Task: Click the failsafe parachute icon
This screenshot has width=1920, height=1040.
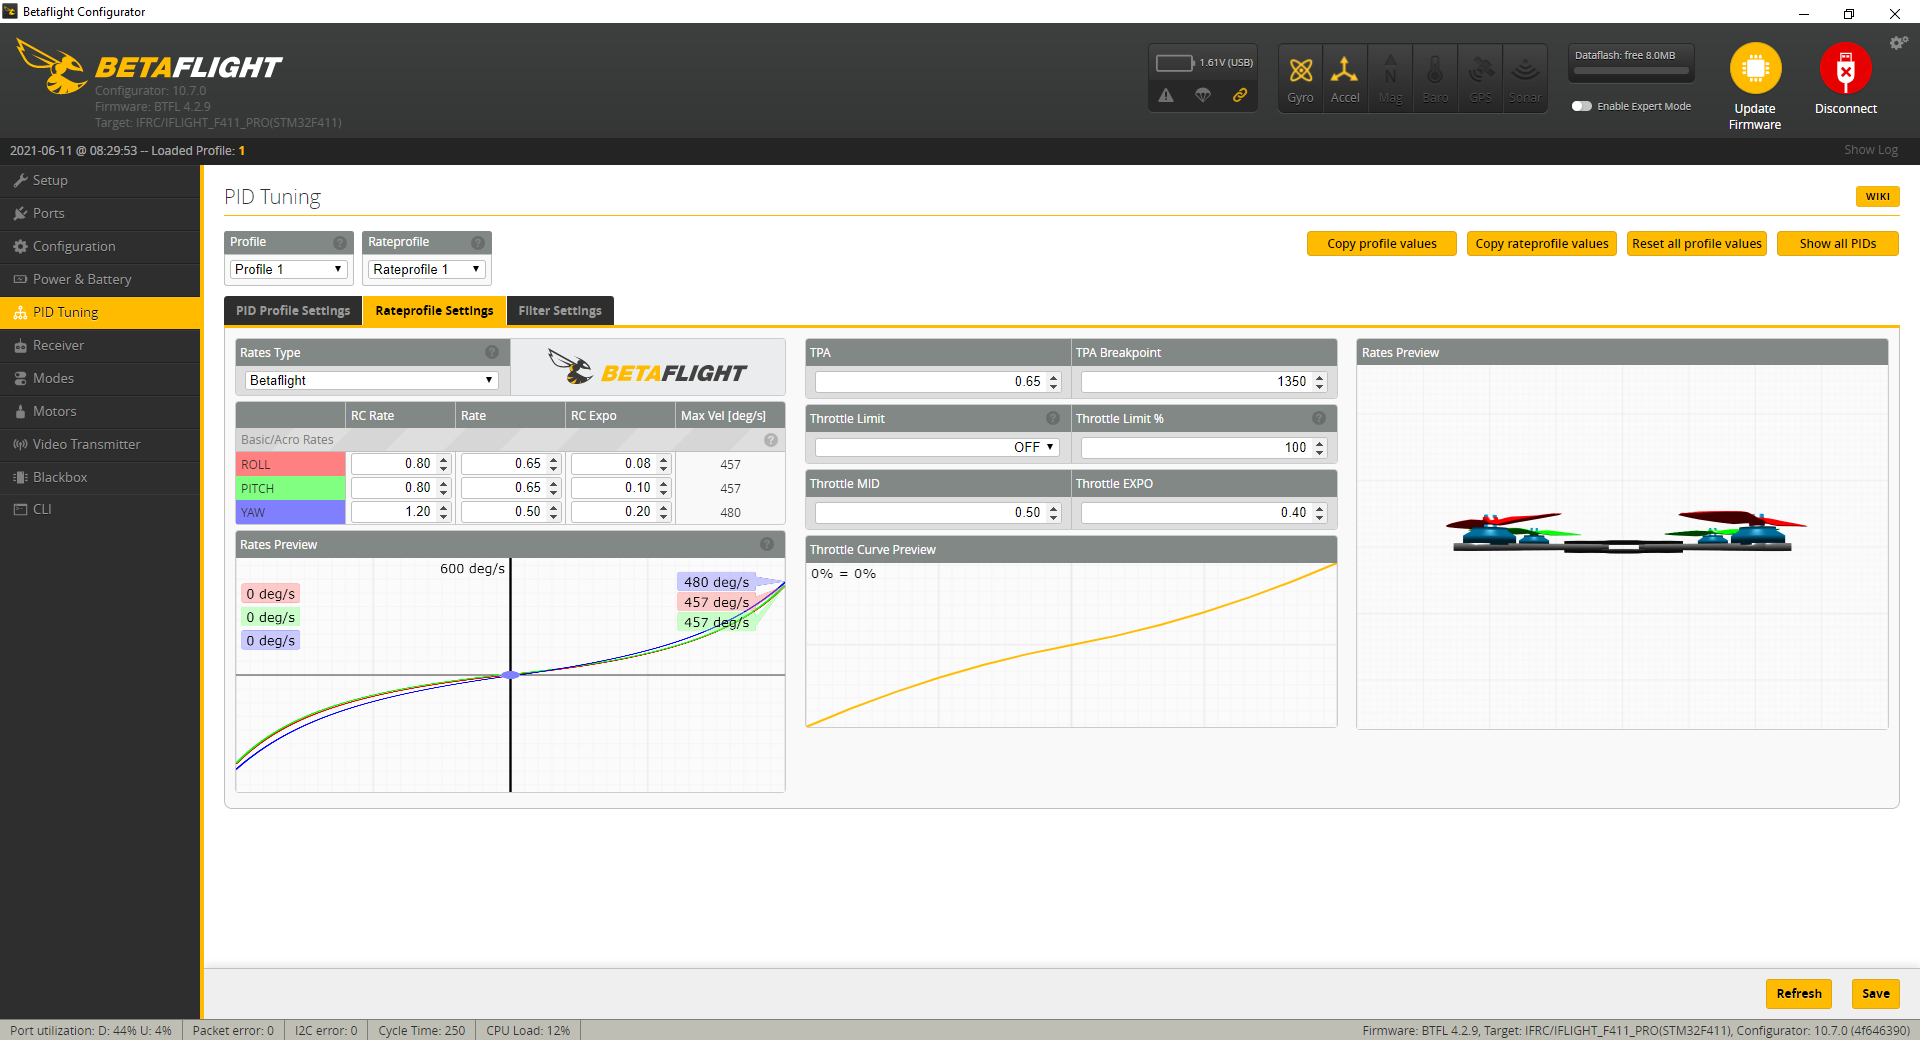Action: pyautogui.click(x=1203, y=95)
